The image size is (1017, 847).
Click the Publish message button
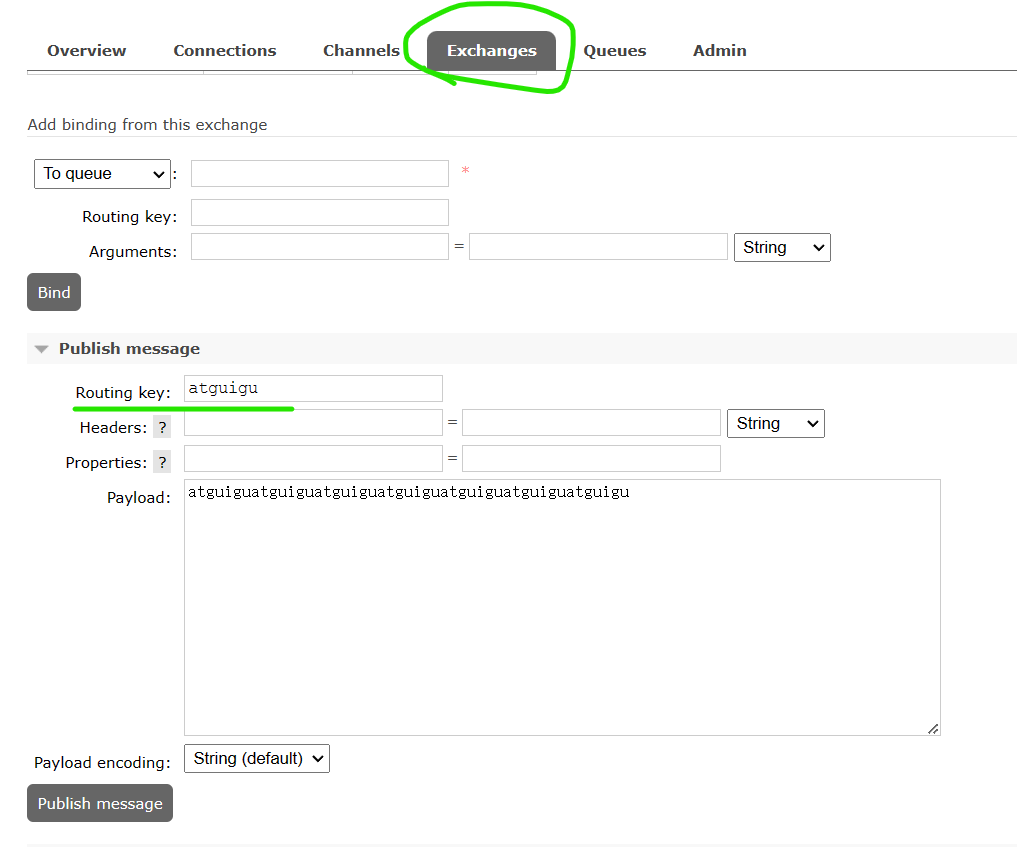point(100,803)
